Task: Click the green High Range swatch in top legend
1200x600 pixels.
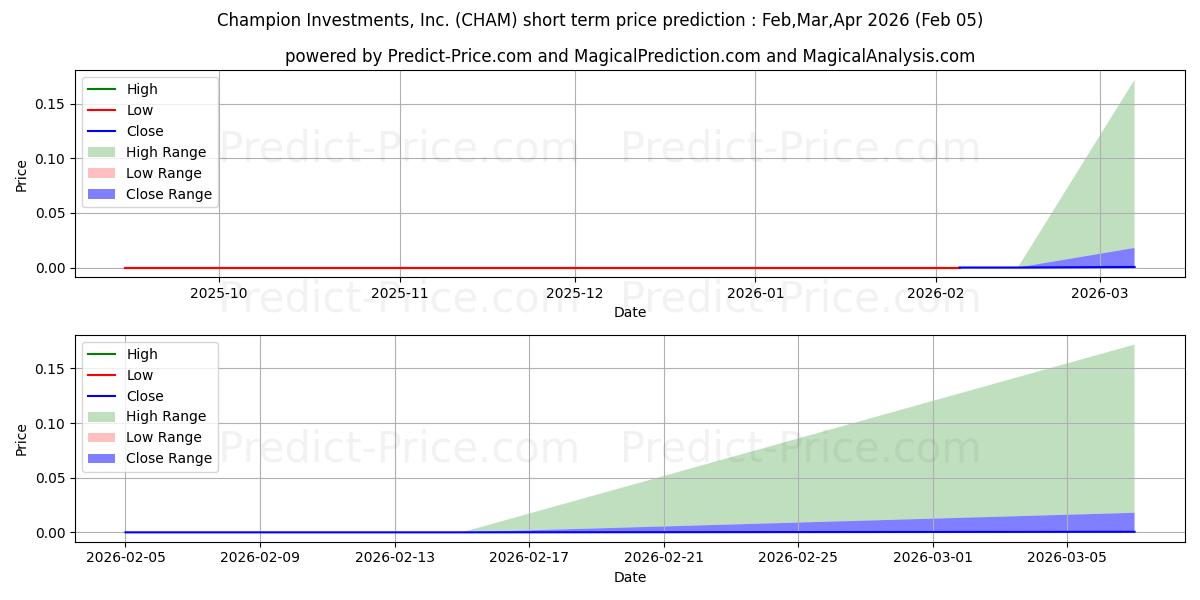Action: click(x=102, y=152)
